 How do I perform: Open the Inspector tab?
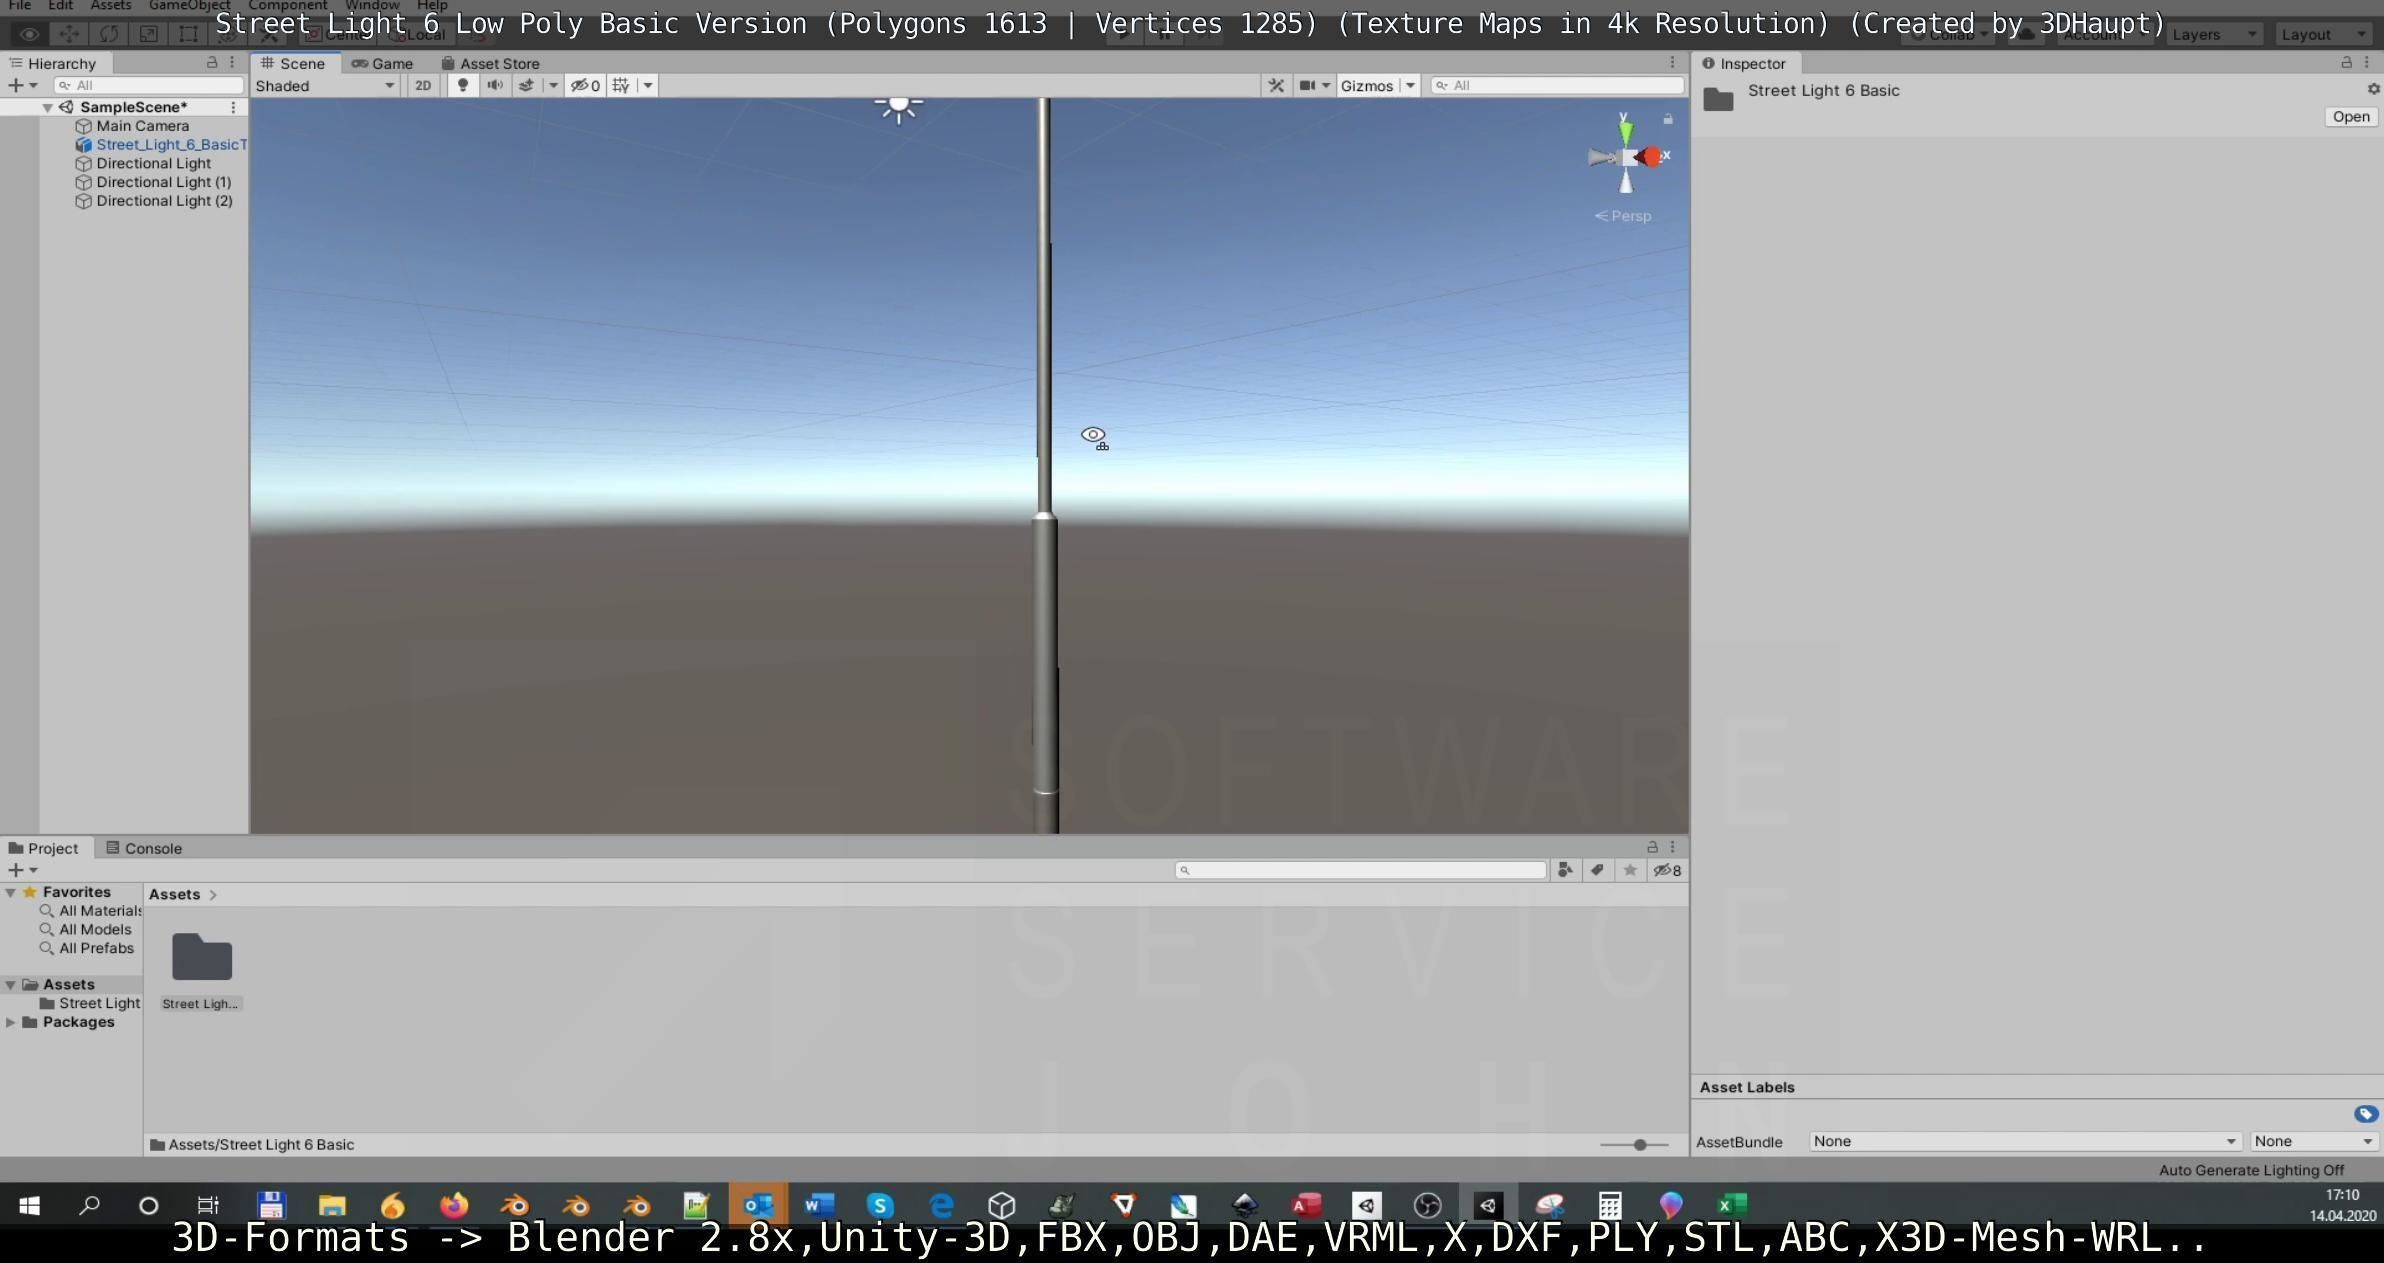(x=1744, y=63)
